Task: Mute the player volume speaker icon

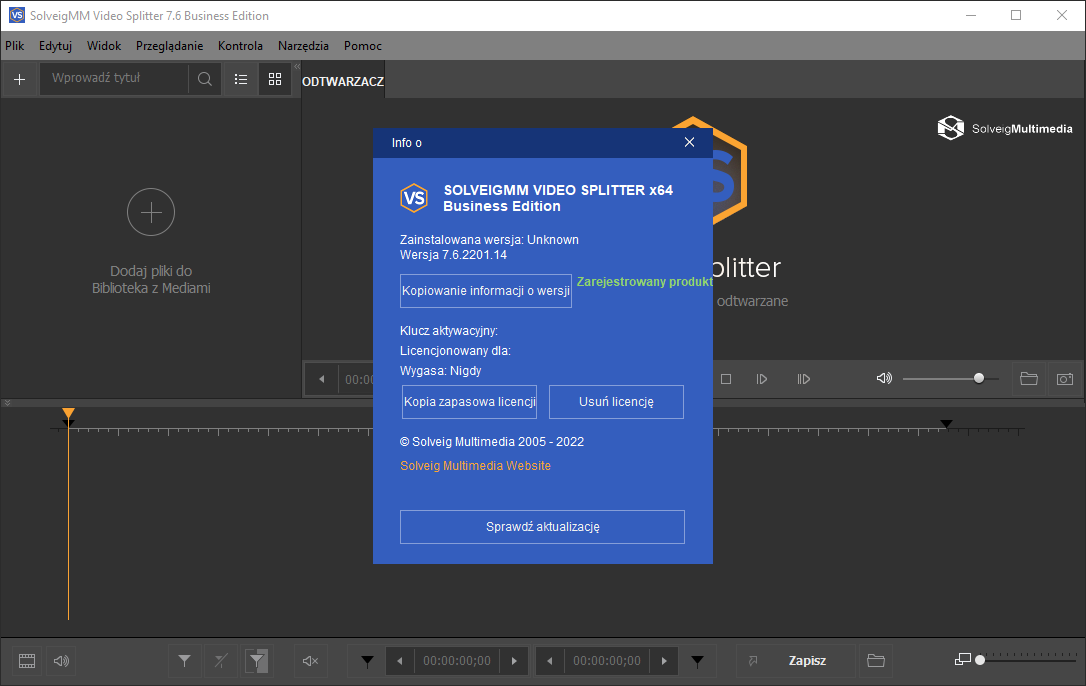Action: click(884, 378)
